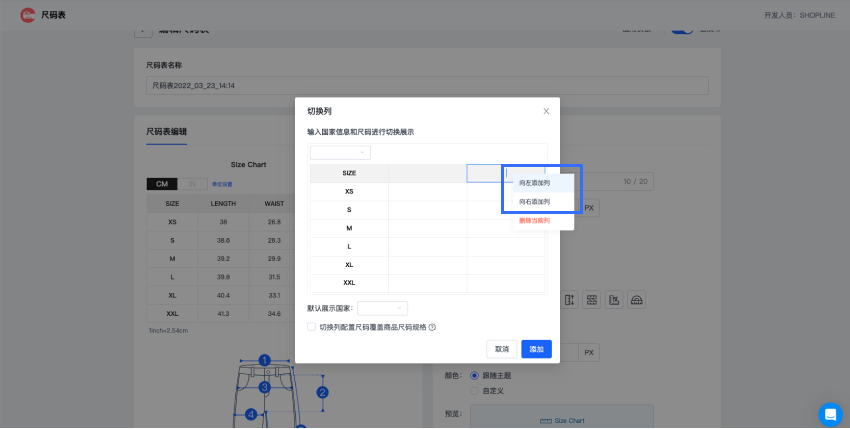Enable 切换列配置尺码覆盖商品尺码规格 checkbox
This screenshot has height=429, width=850.
[312, 327]
